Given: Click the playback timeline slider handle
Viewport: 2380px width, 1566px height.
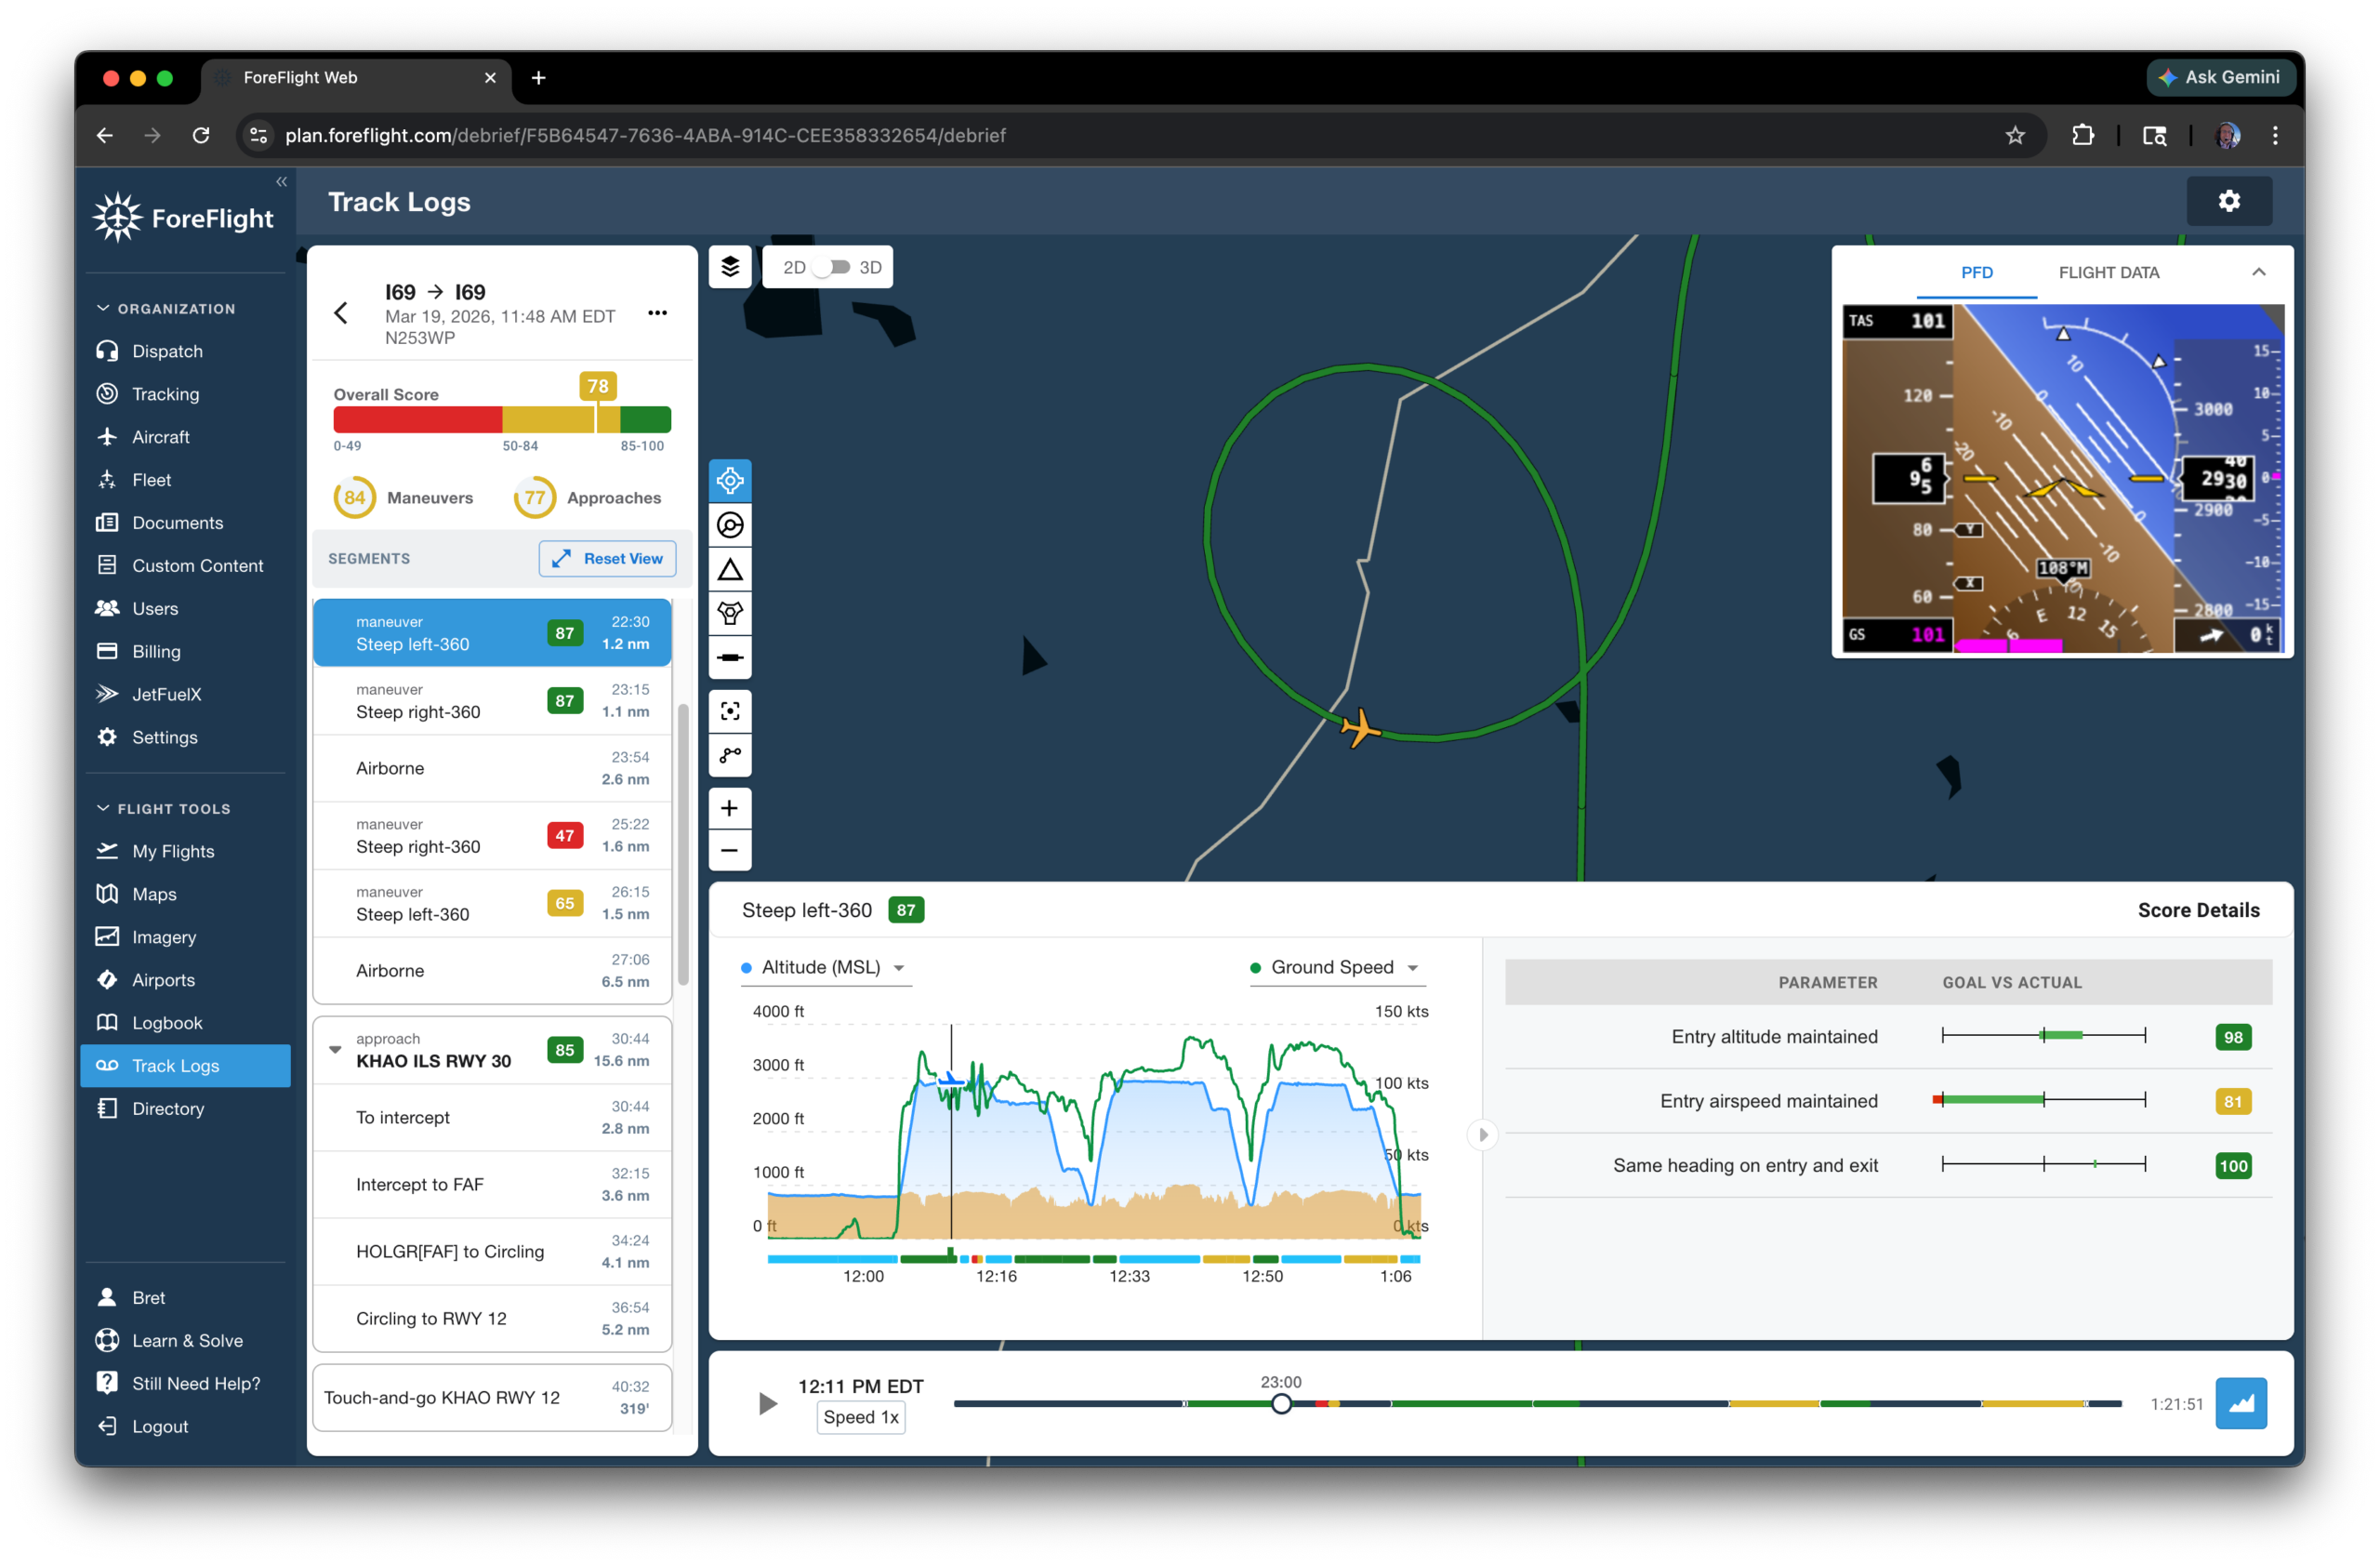Looking at the screenshot, I should click(1281, 1404).
